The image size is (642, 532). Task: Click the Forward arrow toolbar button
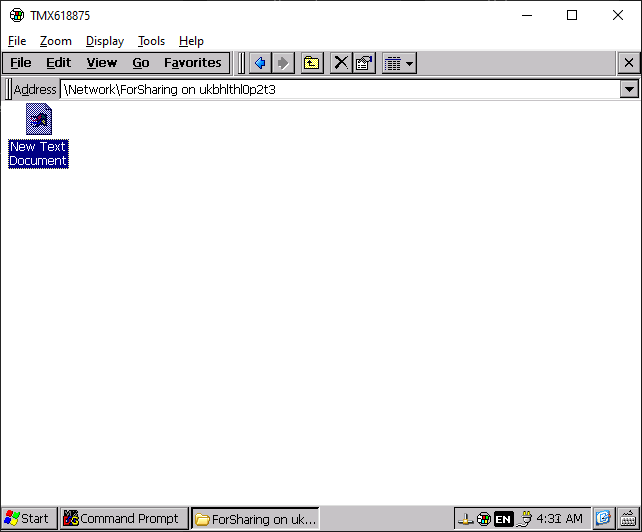click(x=283, y=63)
